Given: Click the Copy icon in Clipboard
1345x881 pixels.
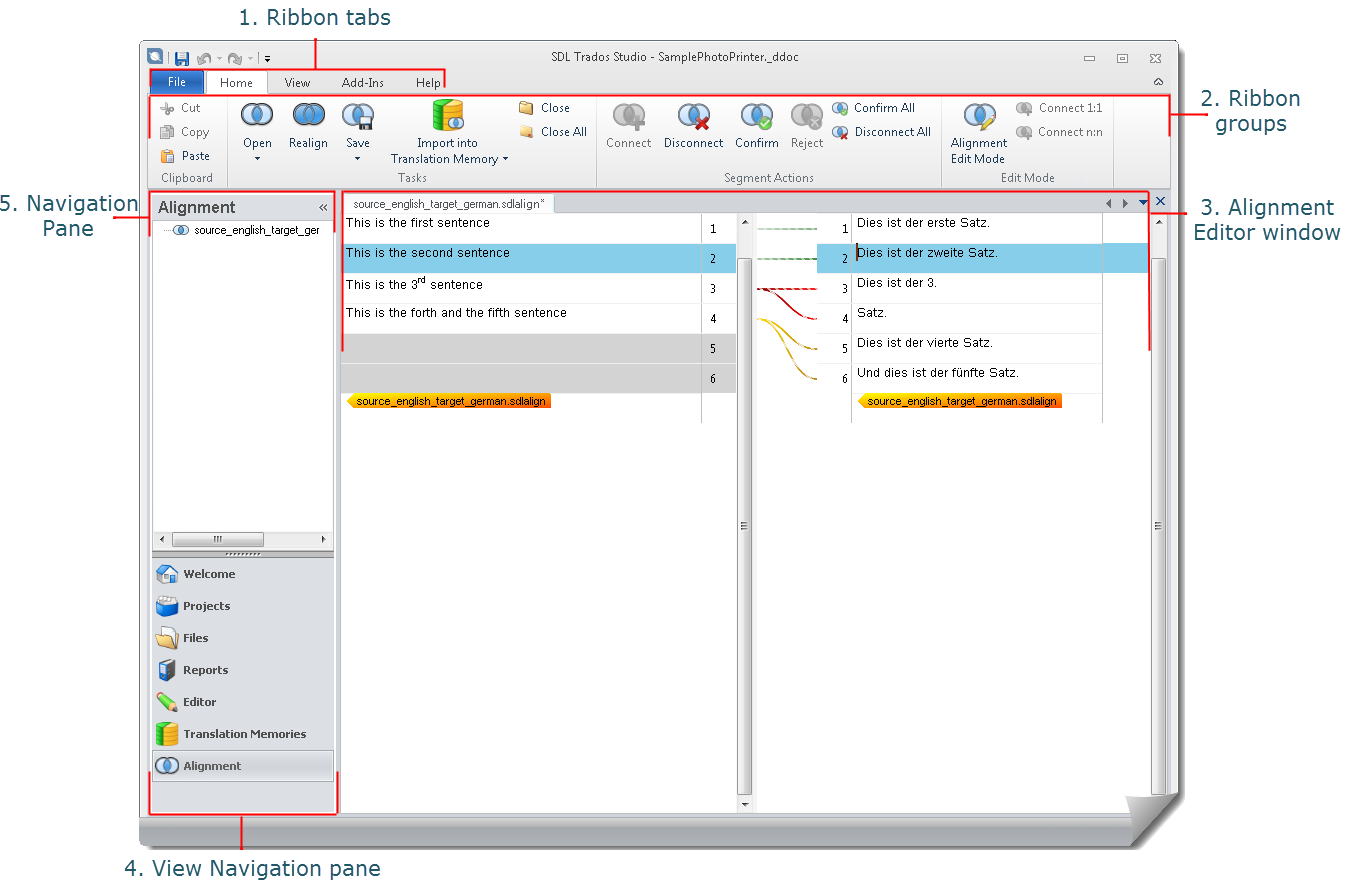Looking at the screenshot, I should pos(167,132).
